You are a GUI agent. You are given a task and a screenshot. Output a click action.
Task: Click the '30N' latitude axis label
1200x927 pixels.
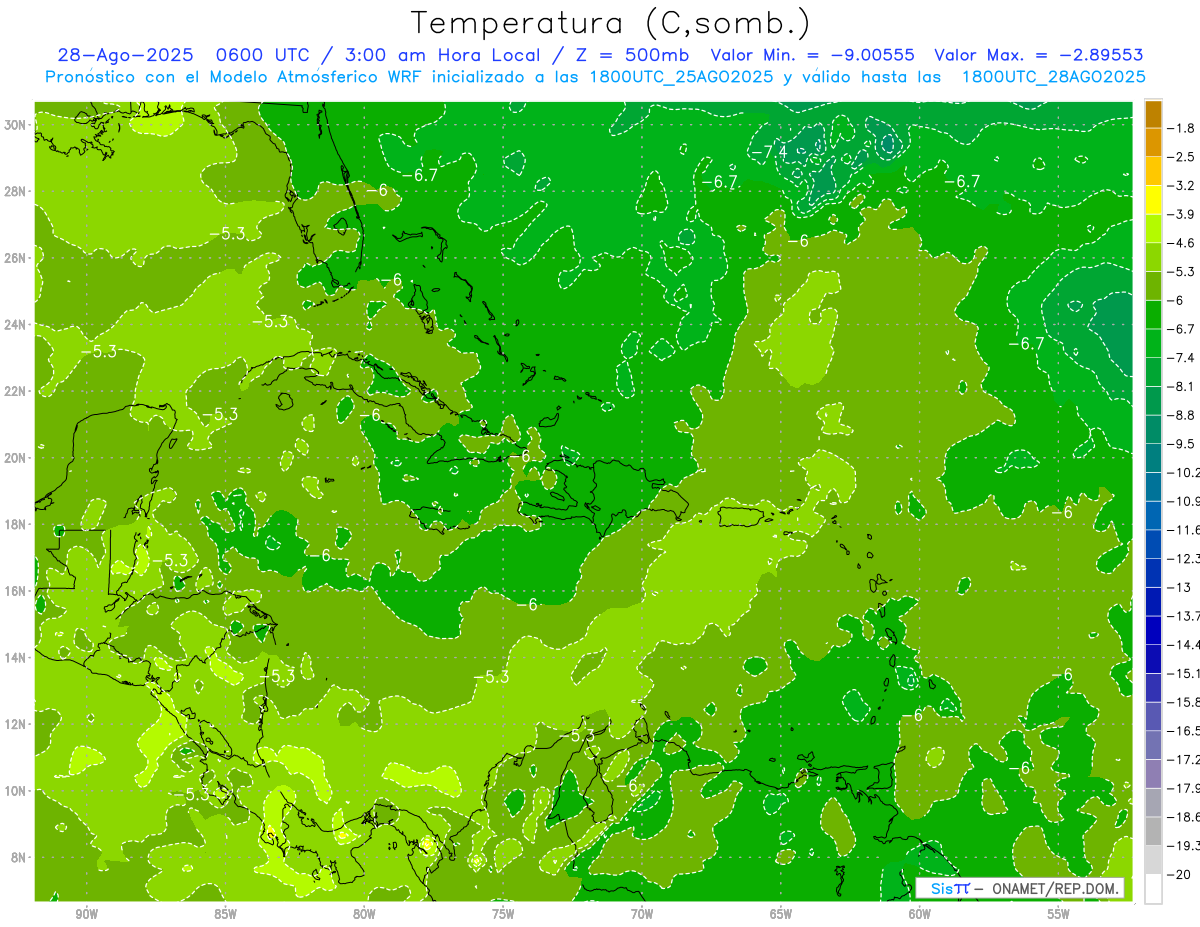click(14, 124)
